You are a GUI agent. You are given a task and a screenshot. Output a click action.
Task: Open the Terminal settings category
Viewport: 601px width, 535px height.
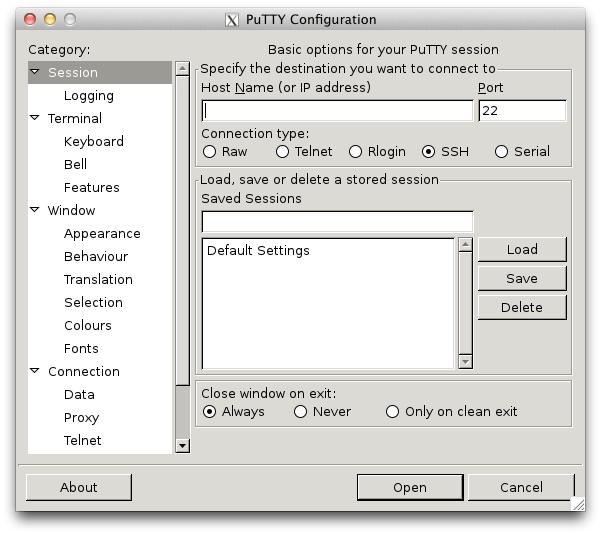click(75, 118)
